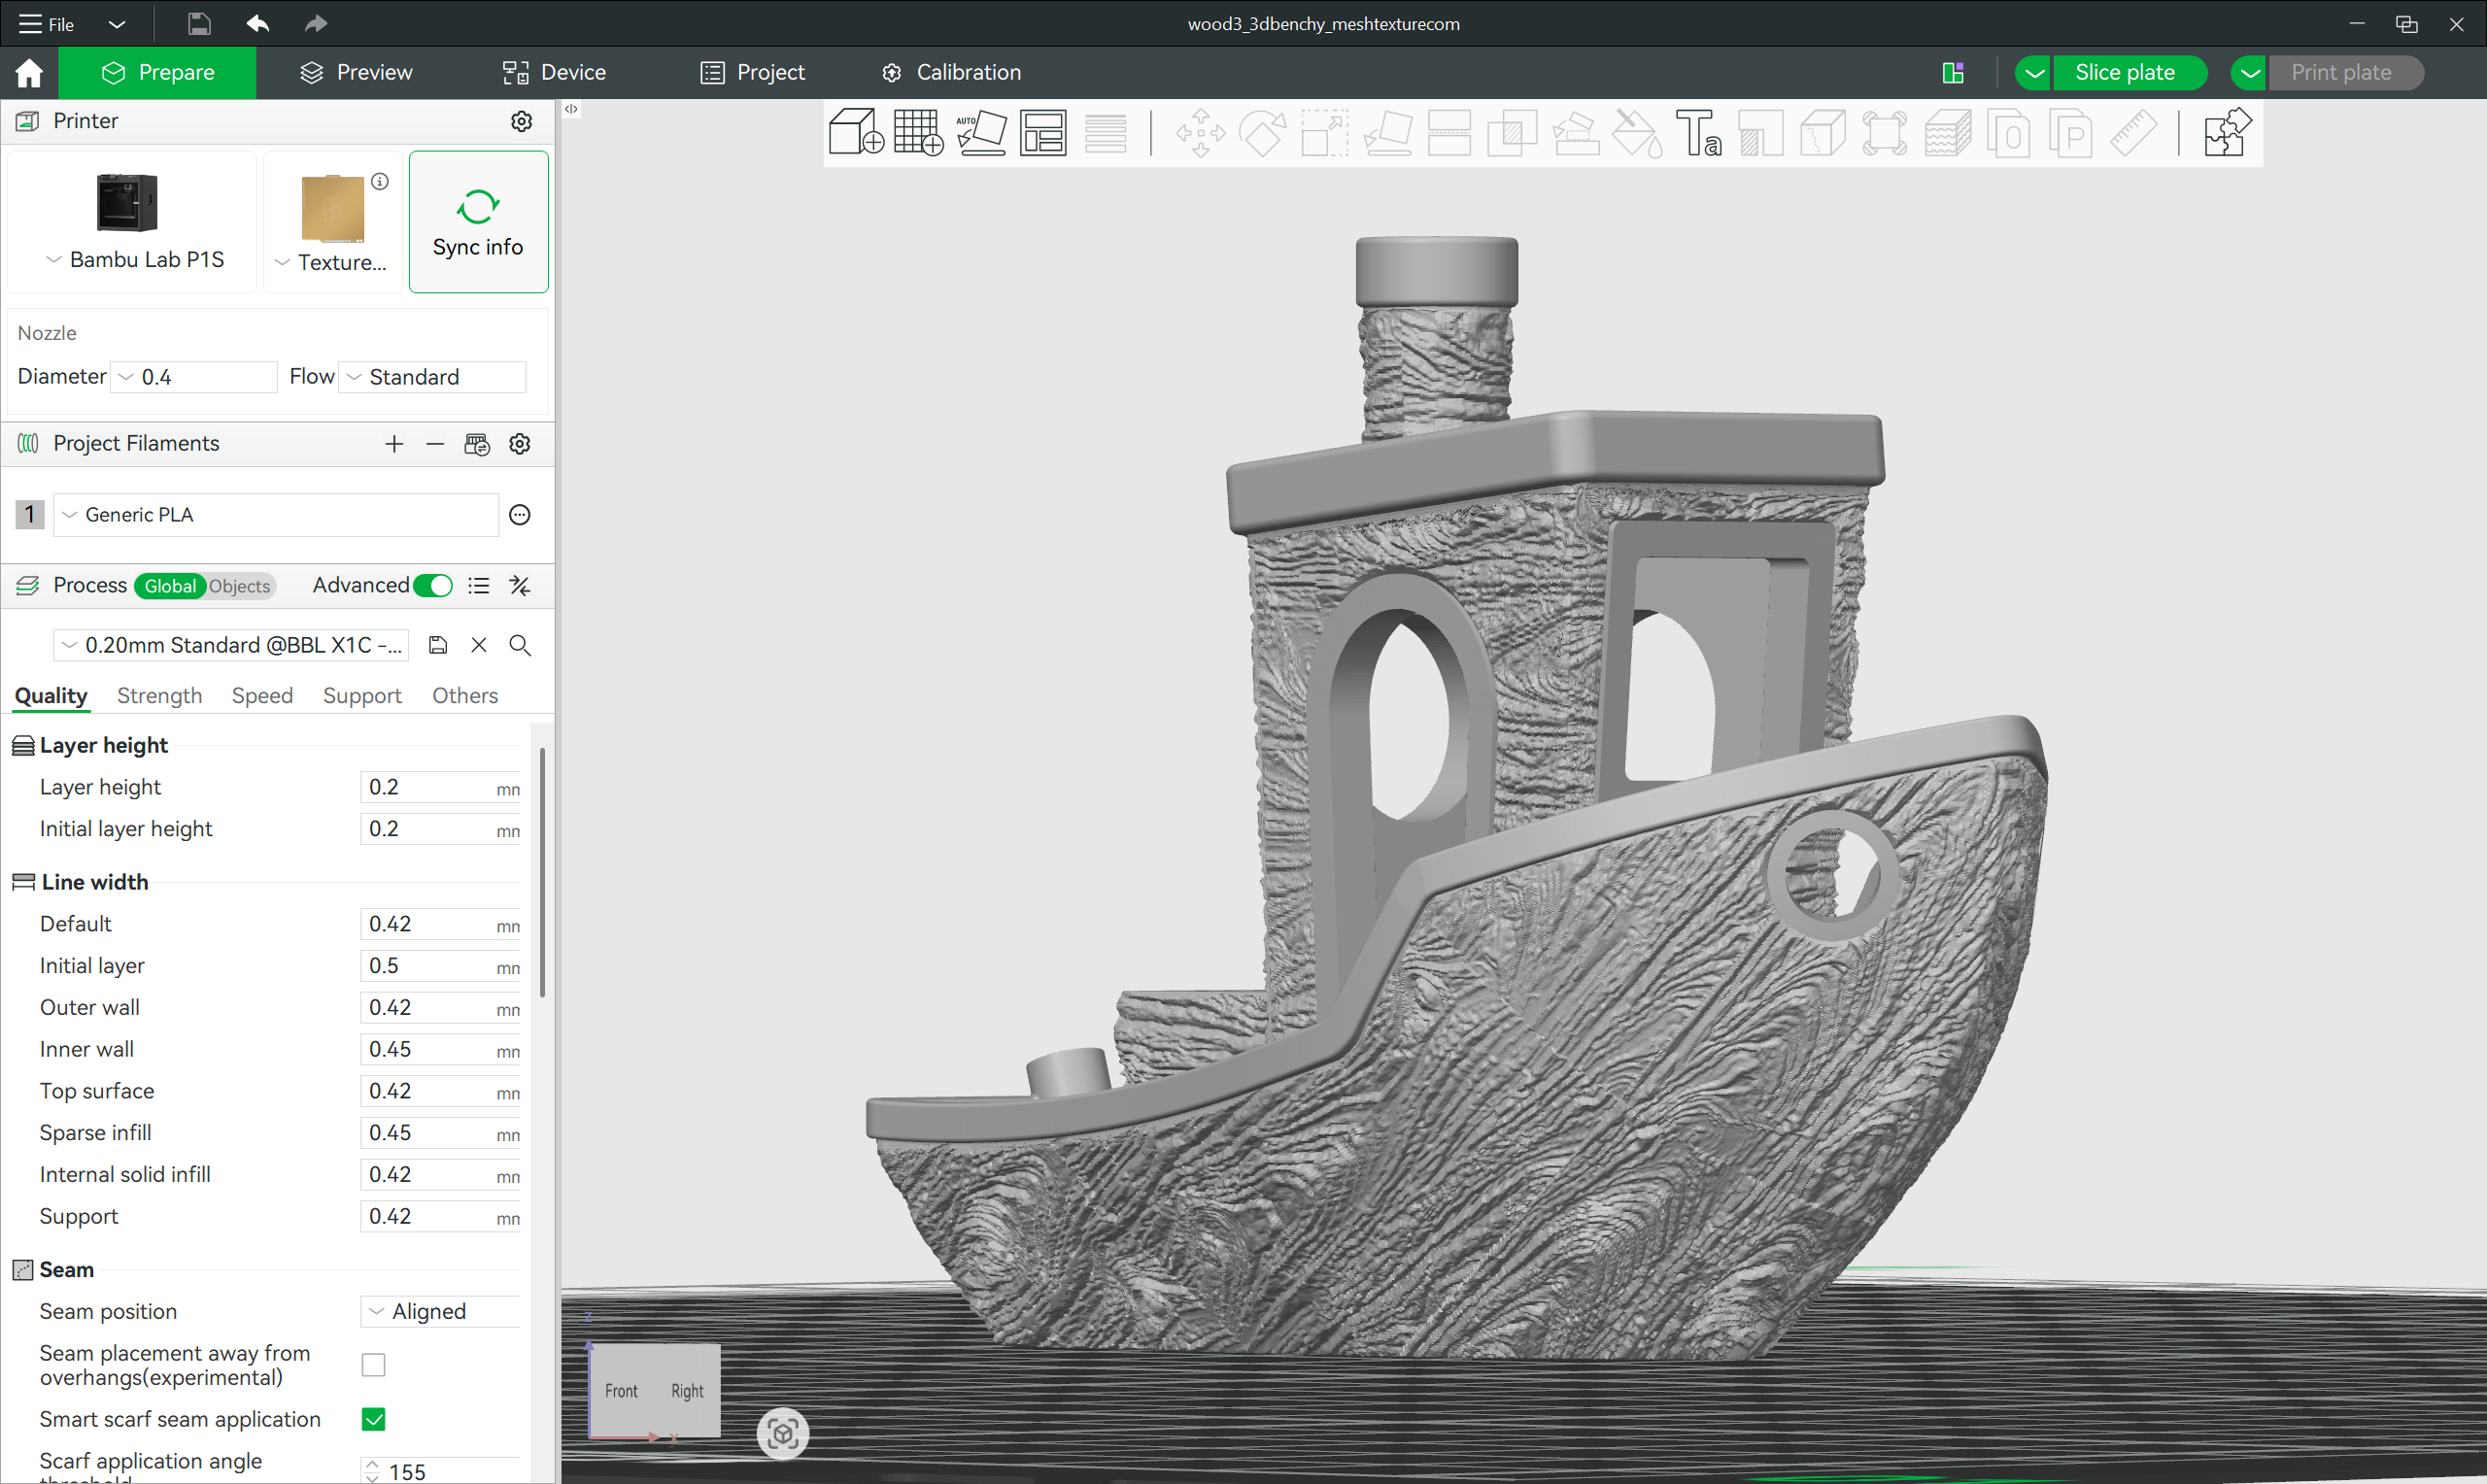
Task: Select the Lay on face tool
Action: tap(1388, 133)
